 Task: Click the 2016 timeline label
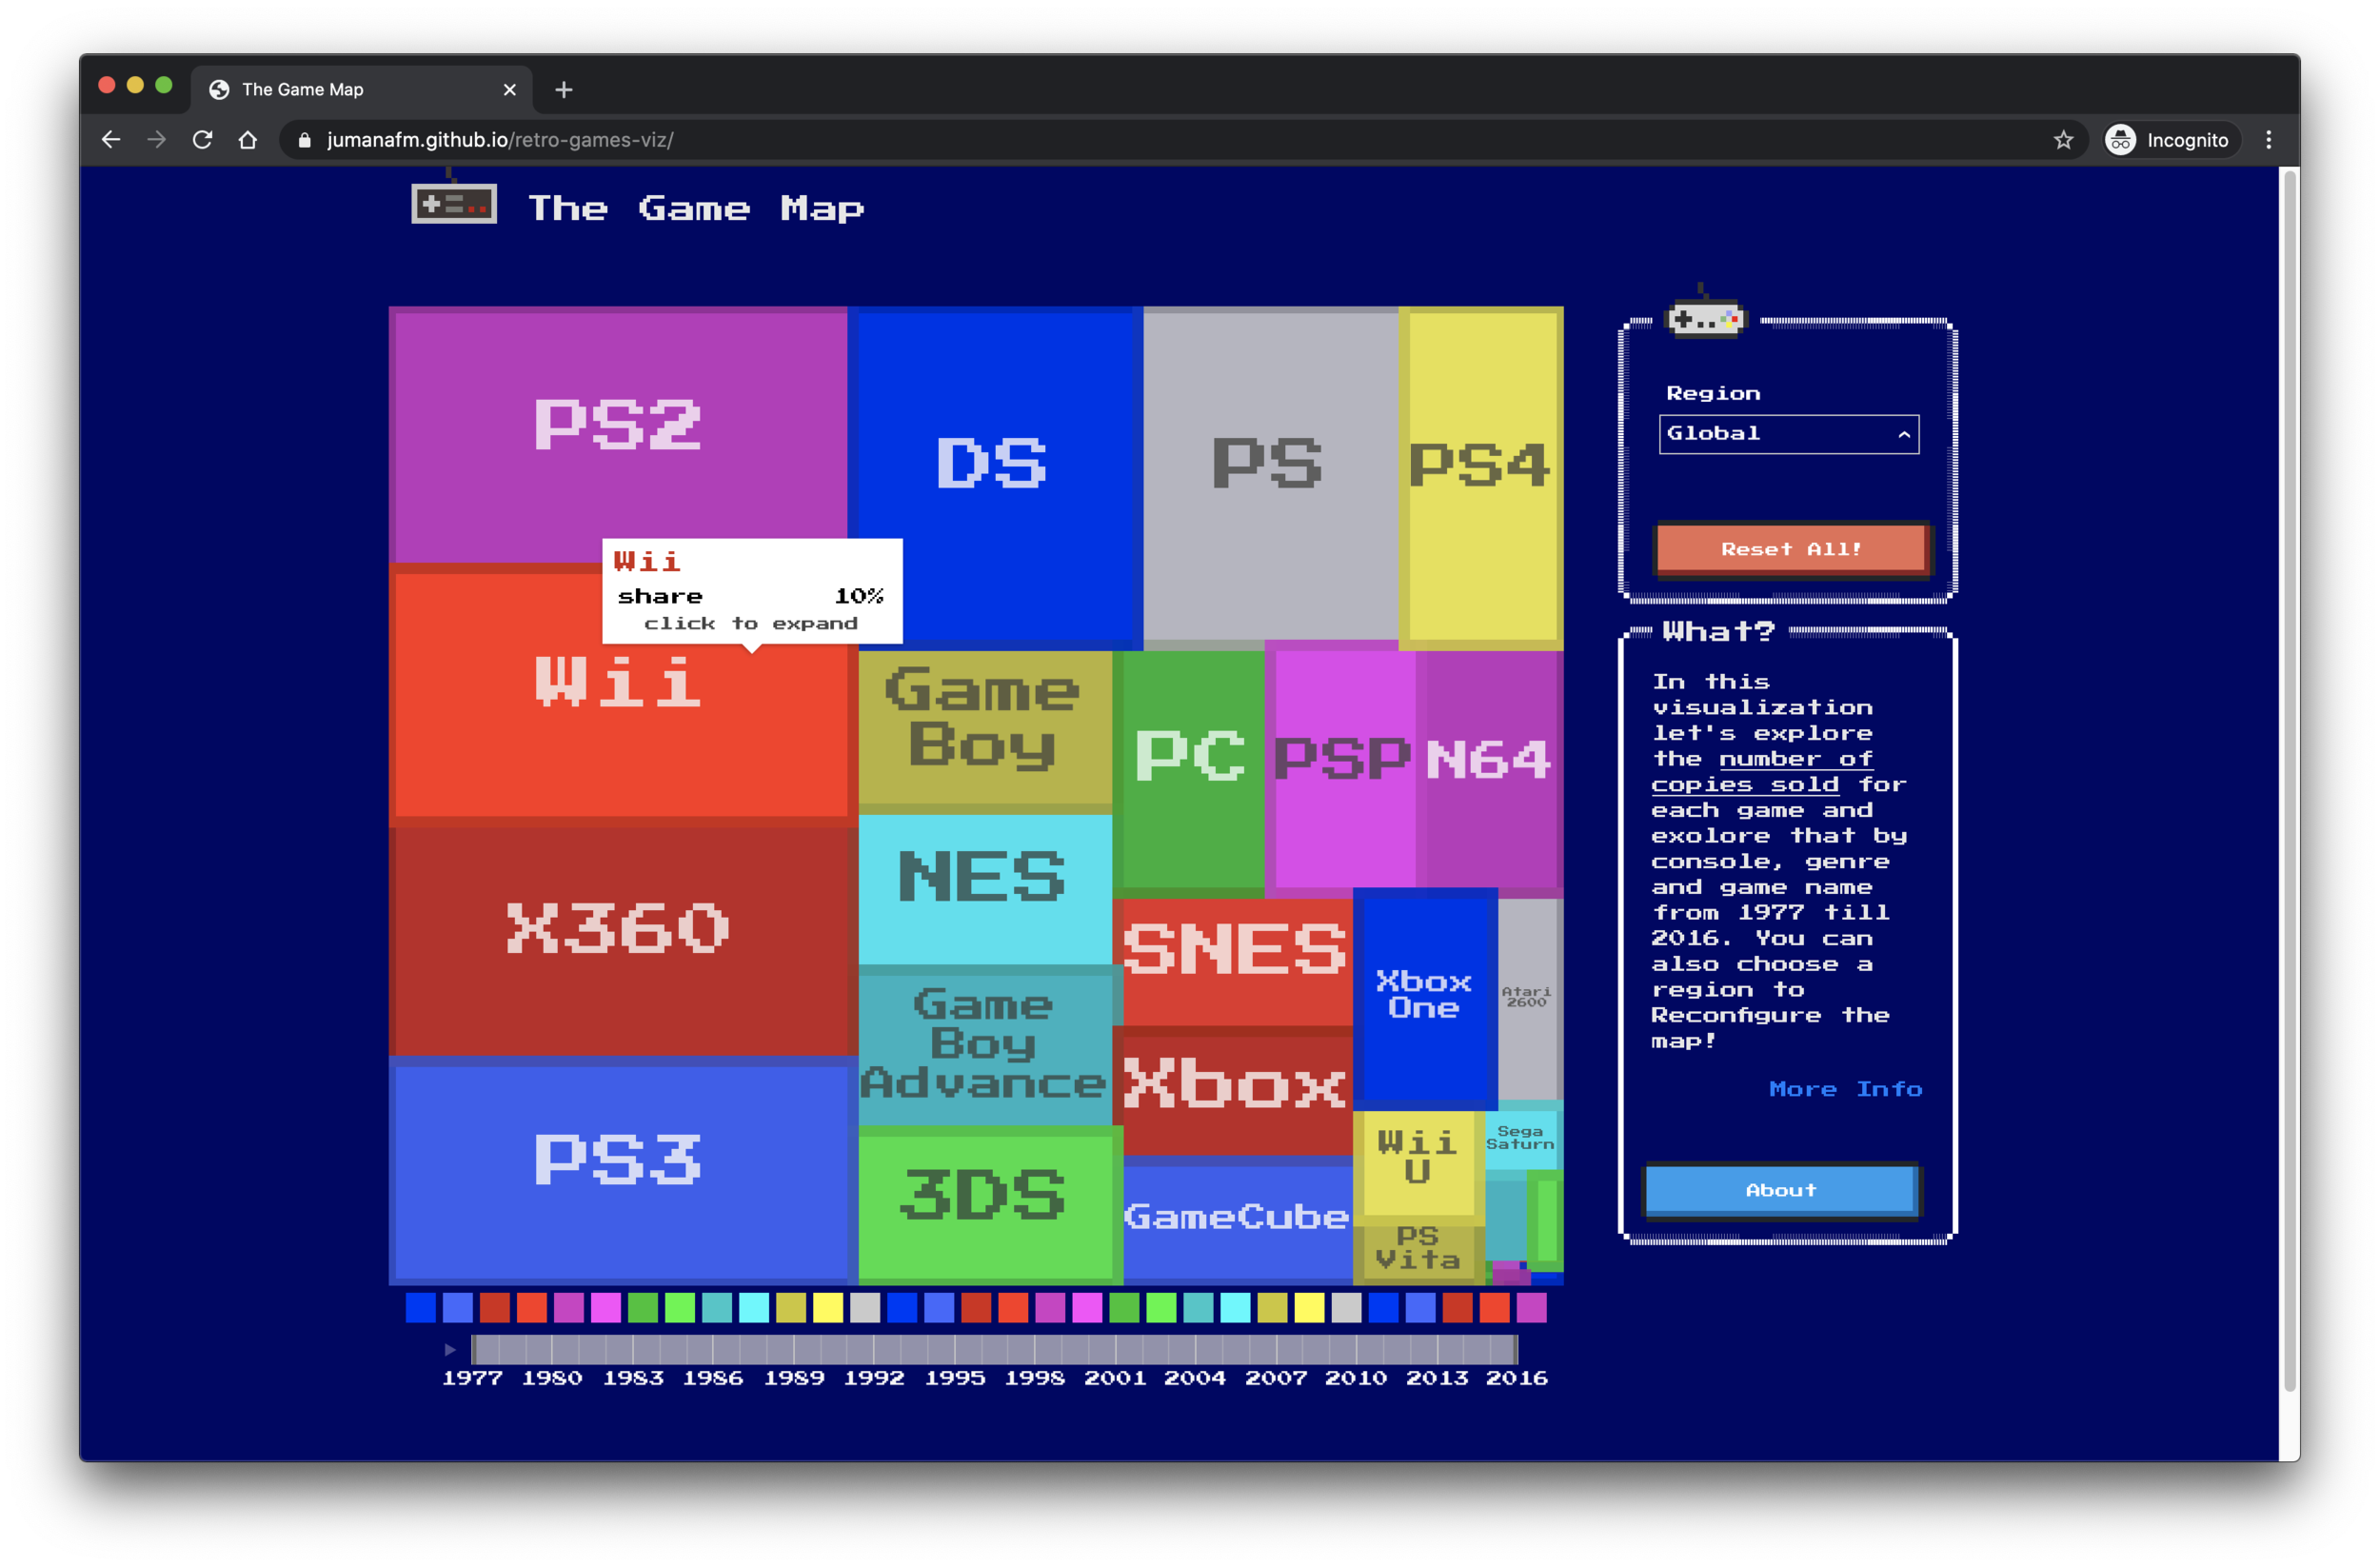click(1517, 1379)
